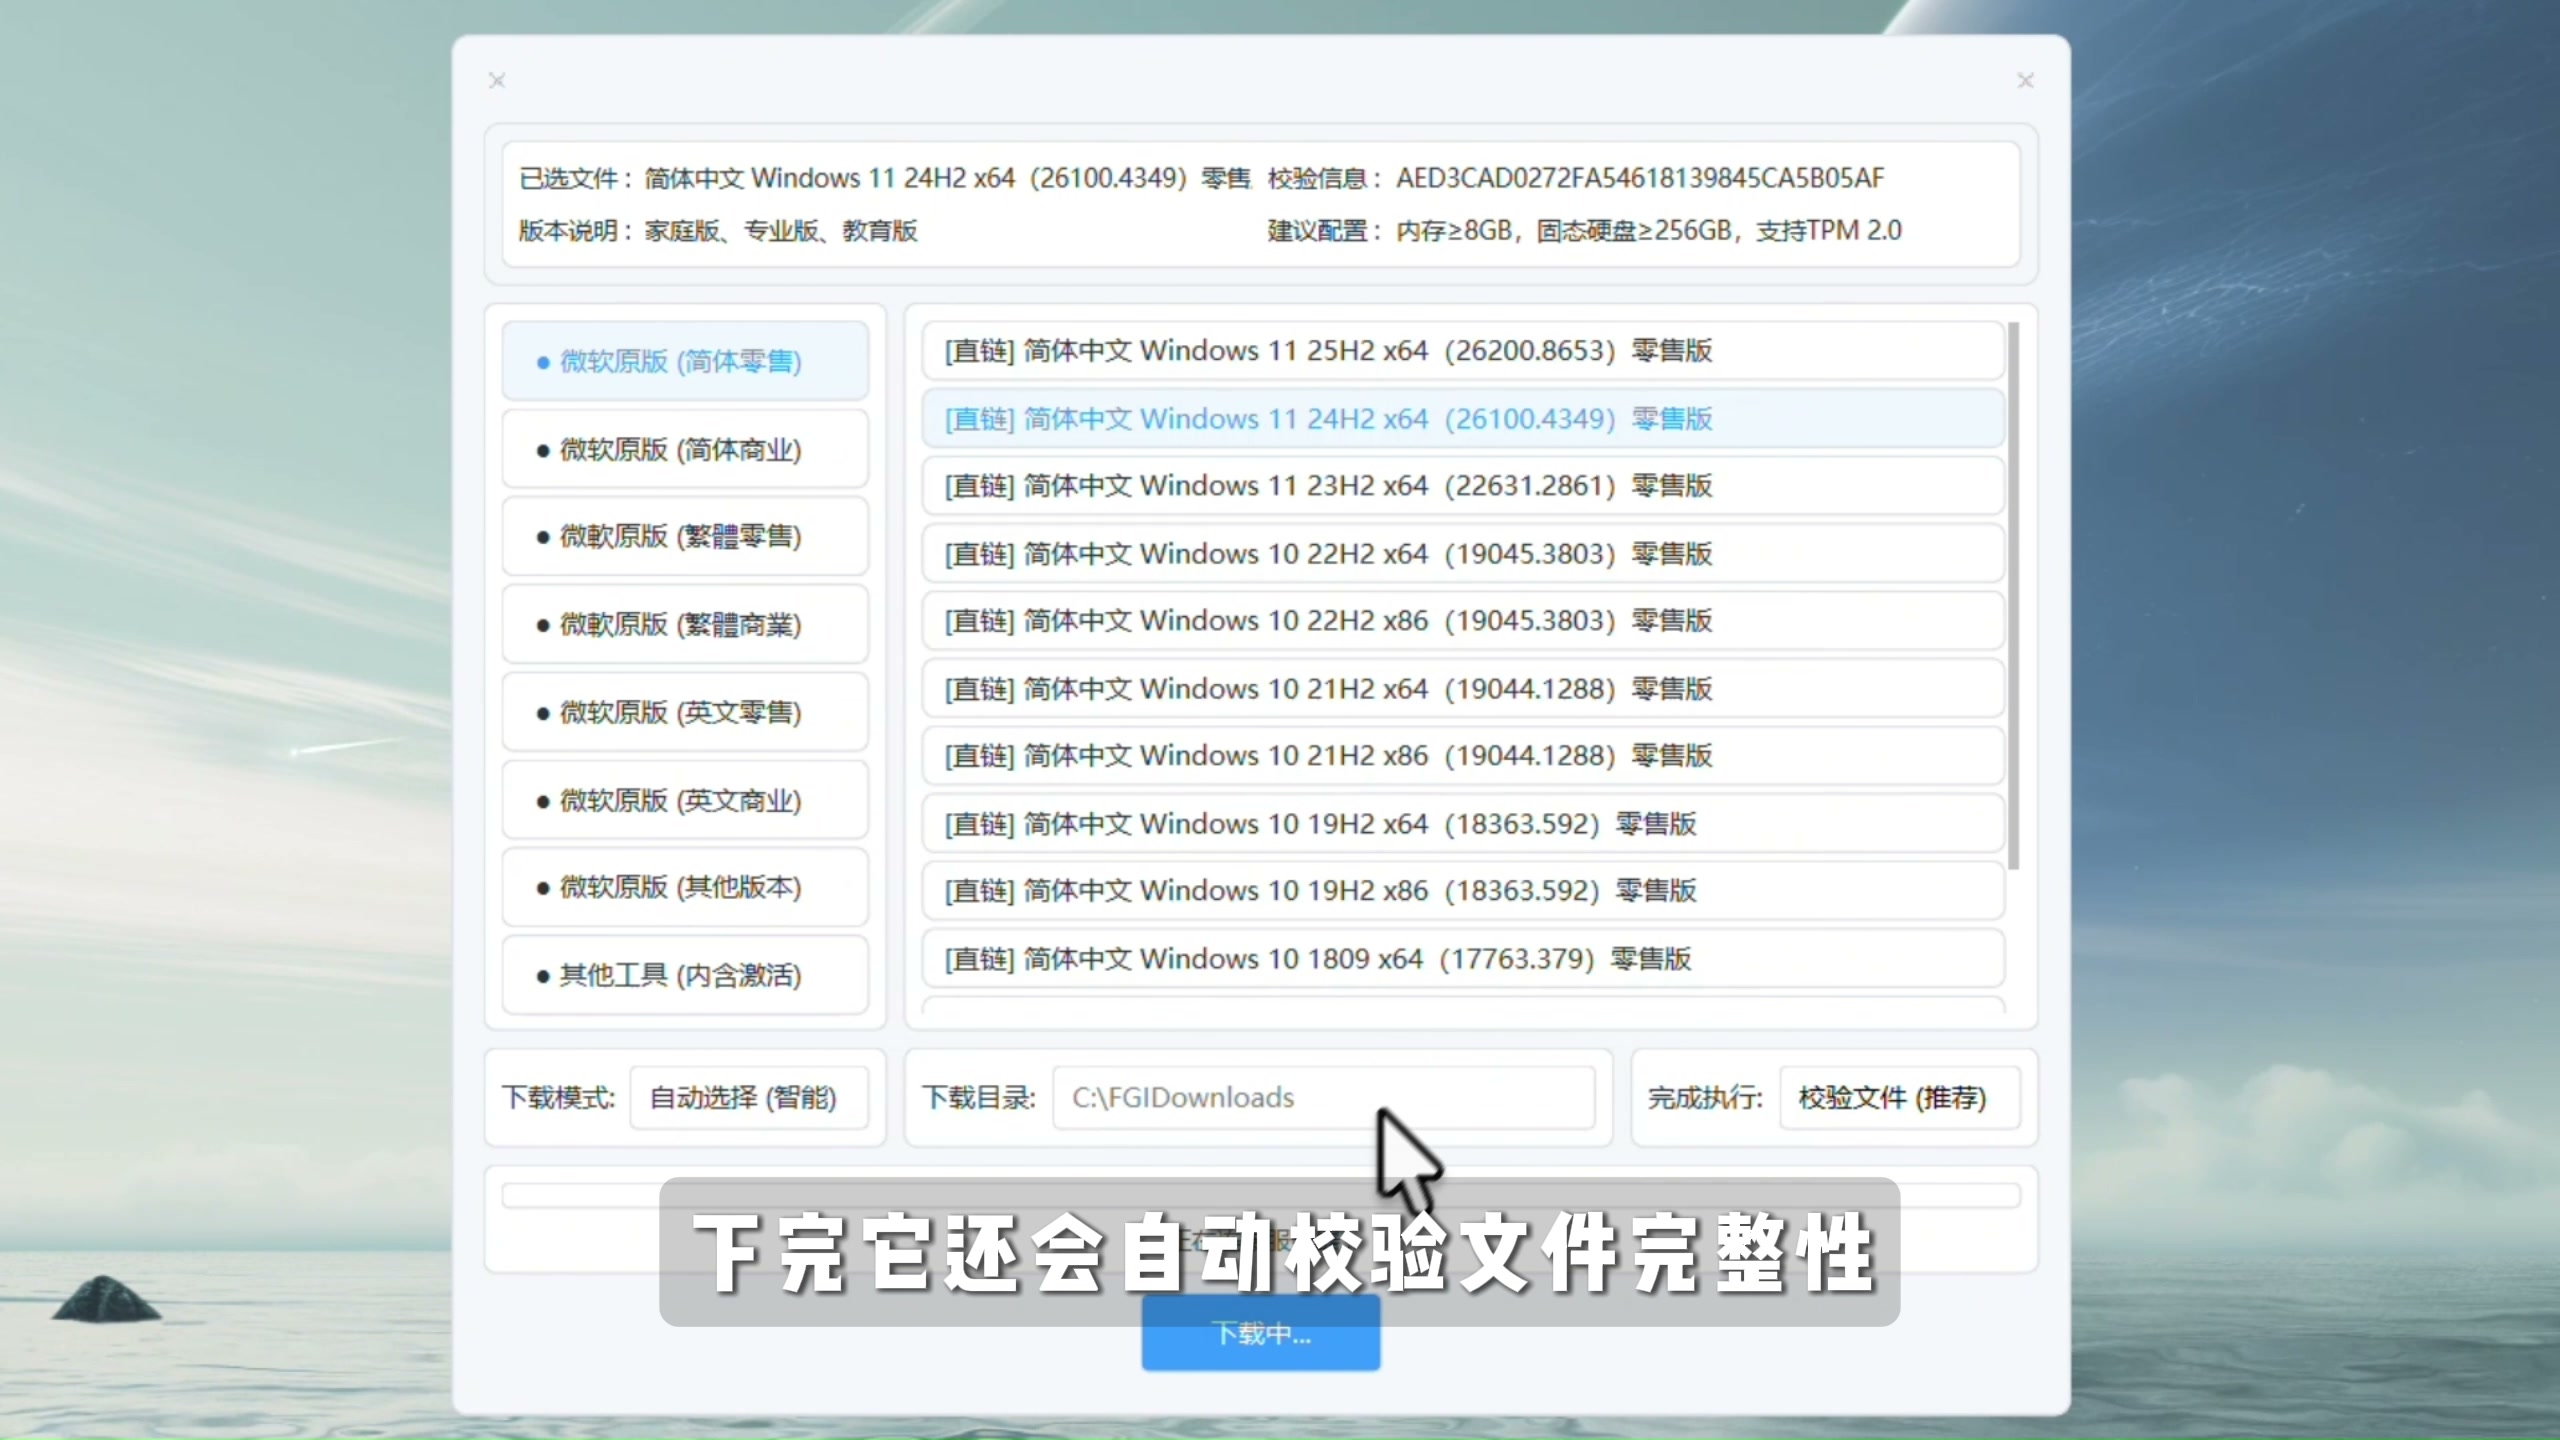
Task: Select Windows 10 19H2 x64 (18363.592) entry
Action: (x=1463, y=823)
